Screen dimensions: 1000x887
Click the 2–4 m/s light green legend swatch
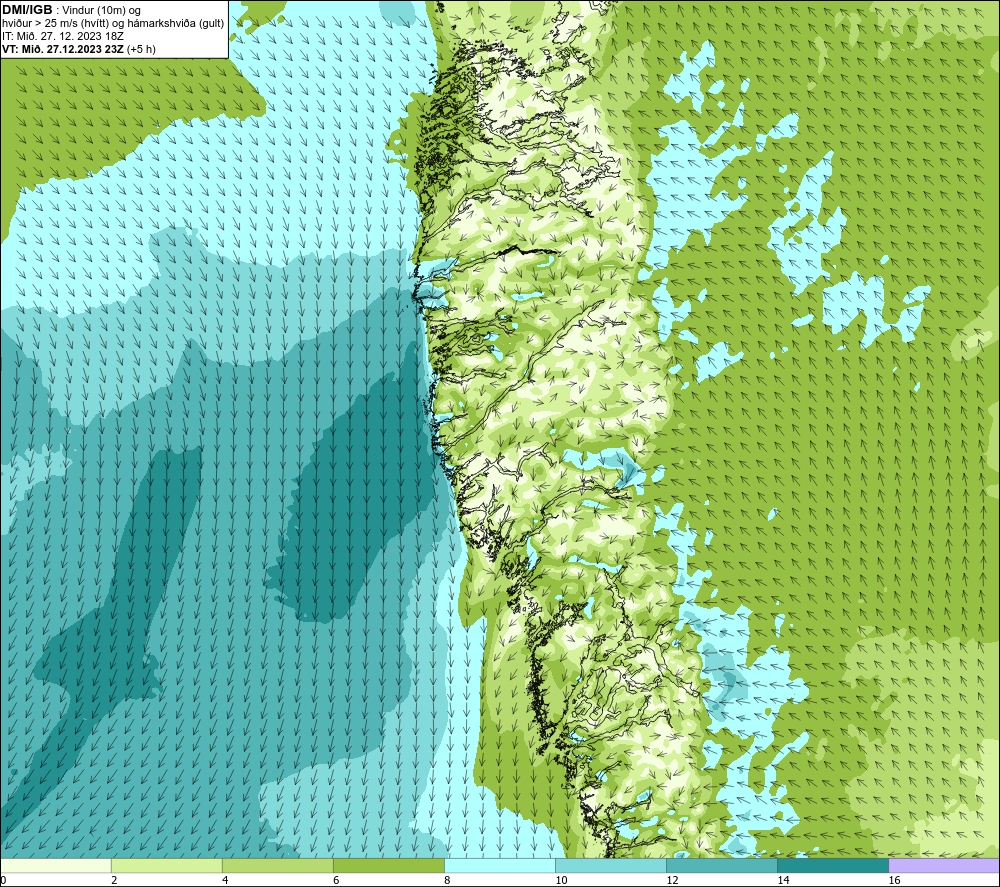click(x=167, y=865)
